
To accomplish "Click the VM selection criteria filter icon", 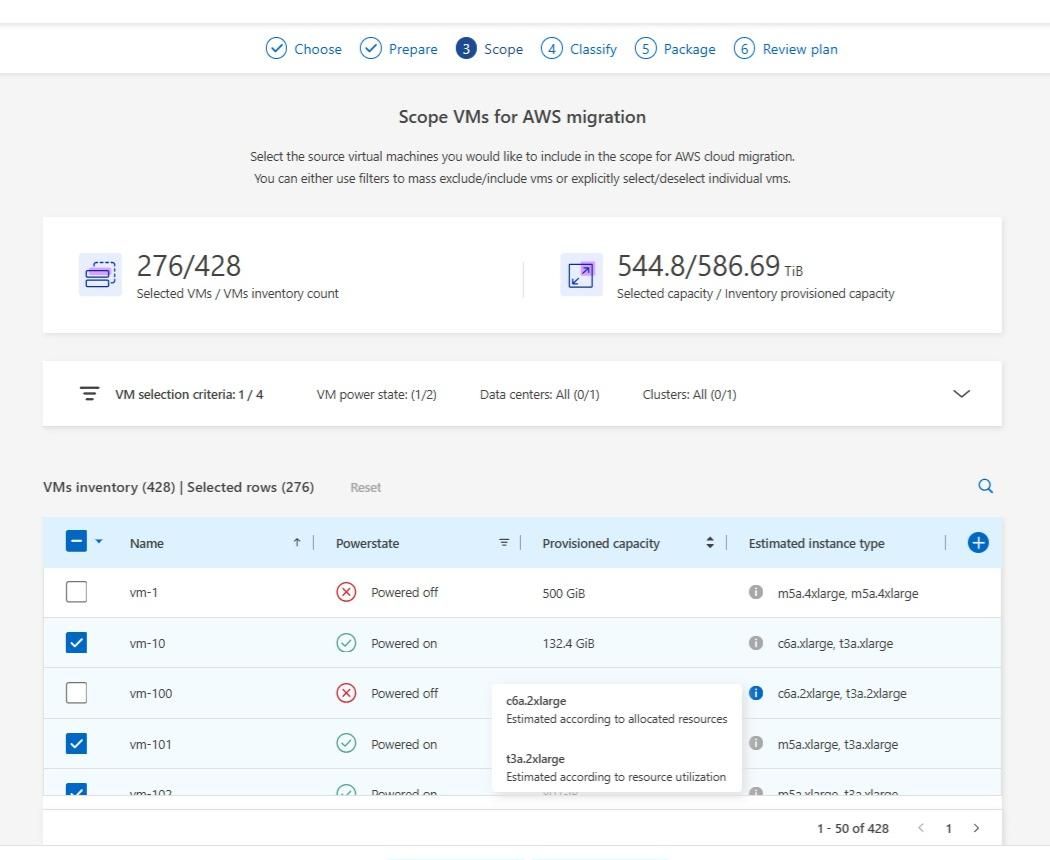I will (89, 394).
